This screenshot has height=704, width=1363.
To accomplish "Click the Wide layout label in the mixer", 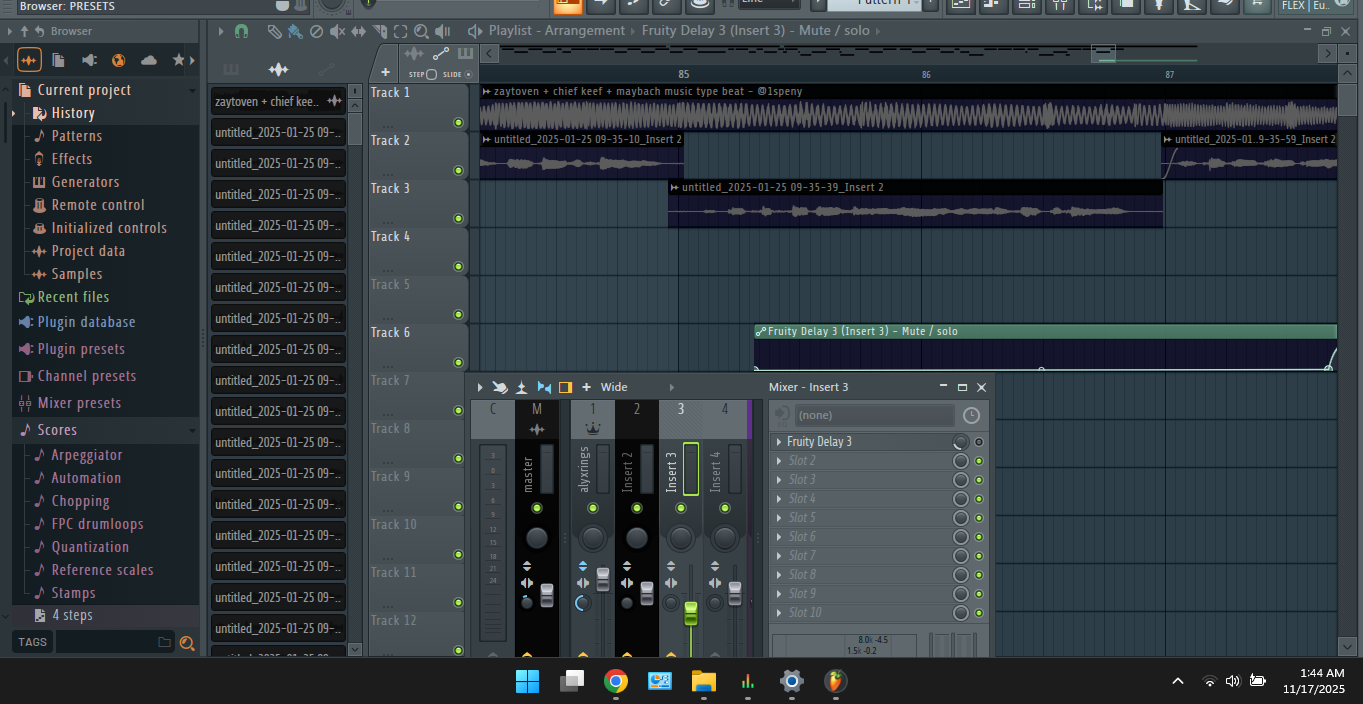I will click(x=614, y=387).
